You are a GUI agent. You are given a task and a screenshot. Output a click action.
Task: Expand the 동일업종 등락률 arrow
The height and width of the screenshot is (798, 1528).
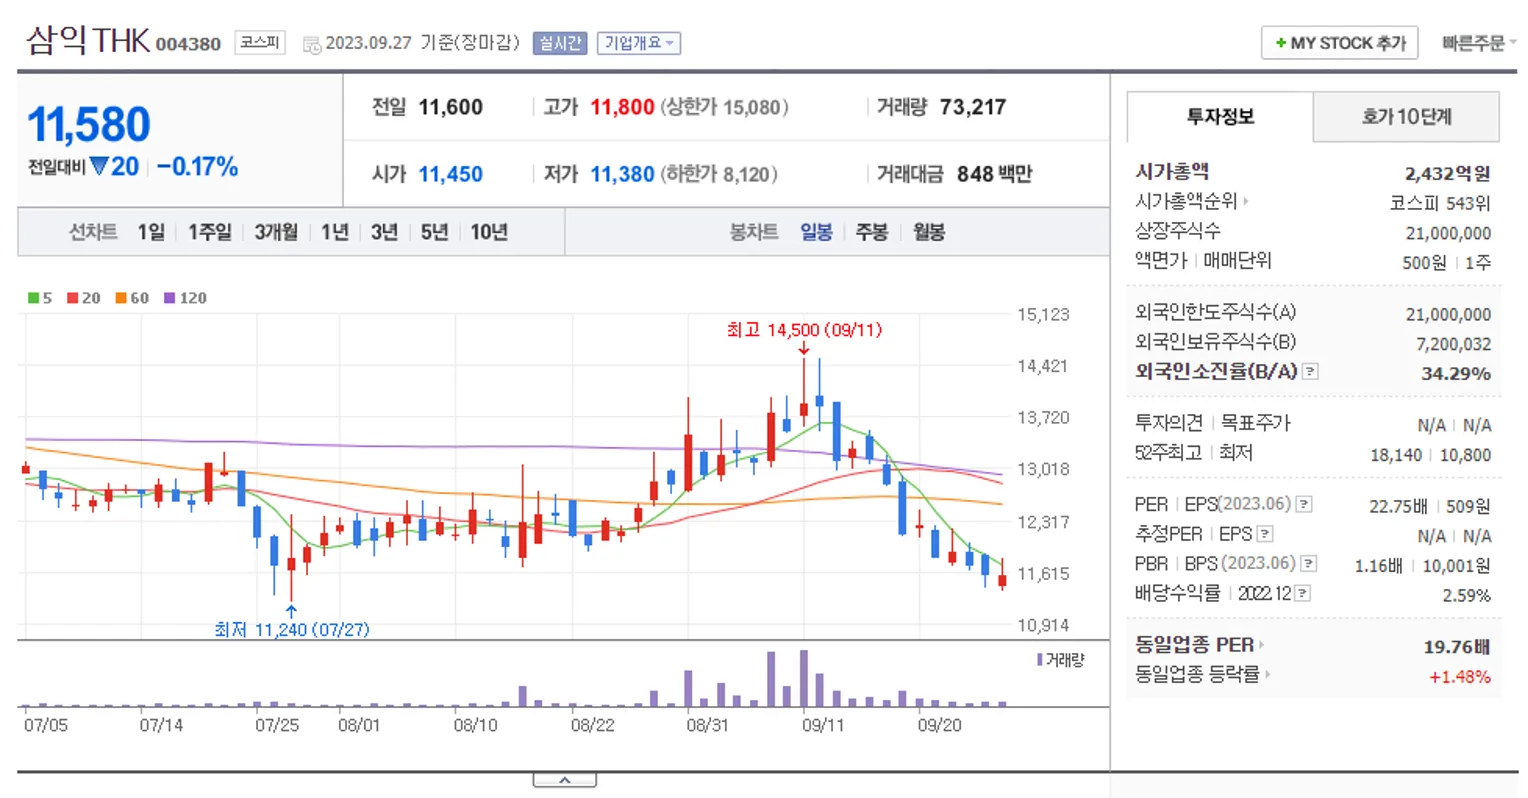click(x=1267, y=675)
